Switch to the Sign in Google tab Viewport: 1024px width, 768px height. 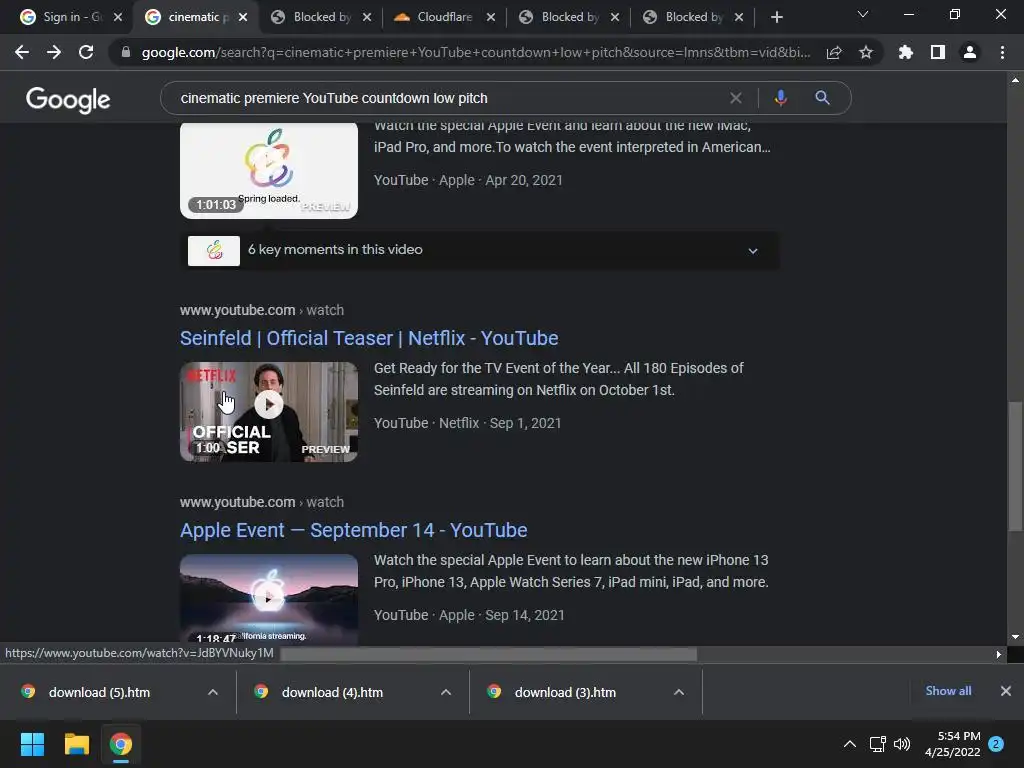click(x=62, y=17)
